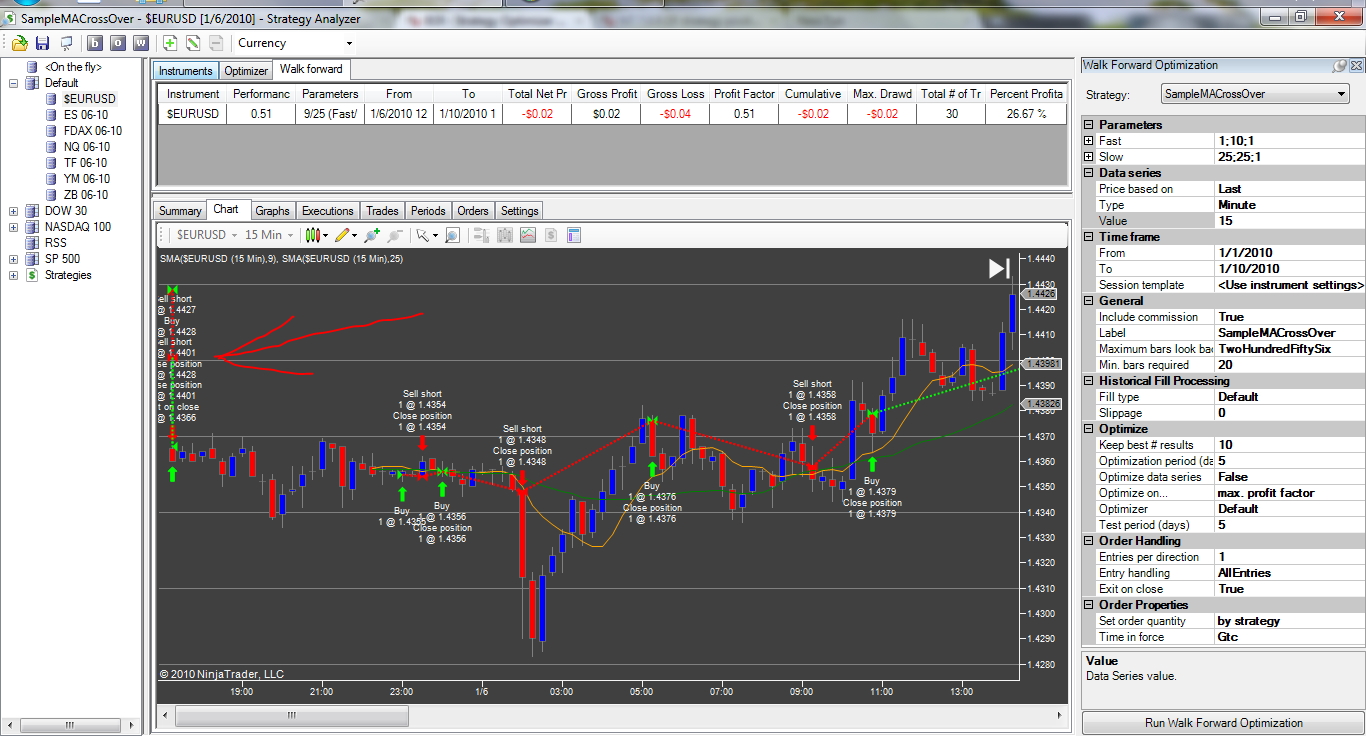
Task: Select the yellow pencil drawing tools icon
Action: [x=345, y=235]
